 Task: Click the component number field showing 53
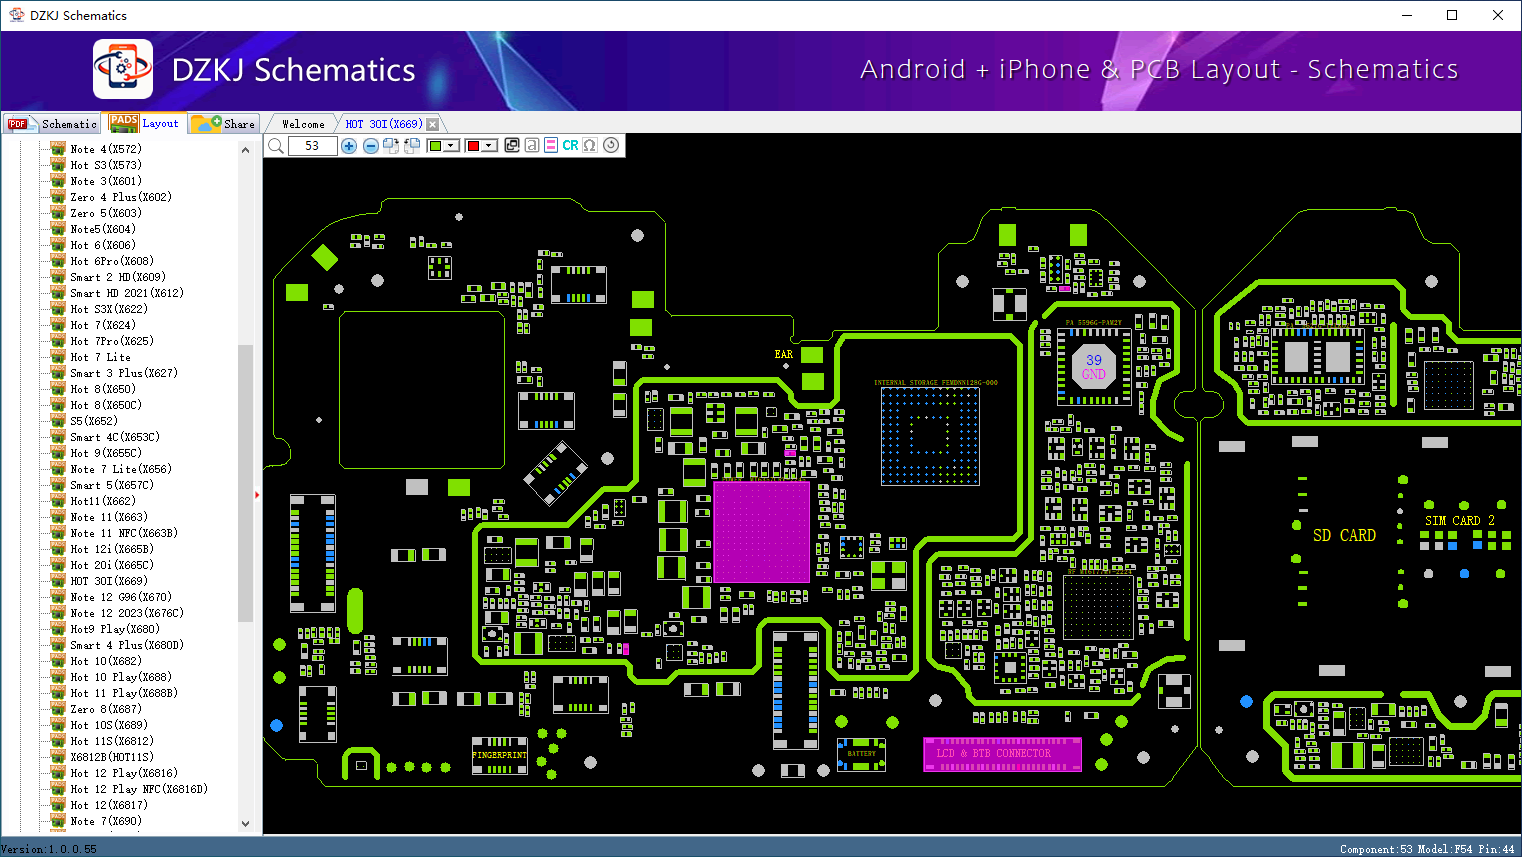(x=312, y=146)
